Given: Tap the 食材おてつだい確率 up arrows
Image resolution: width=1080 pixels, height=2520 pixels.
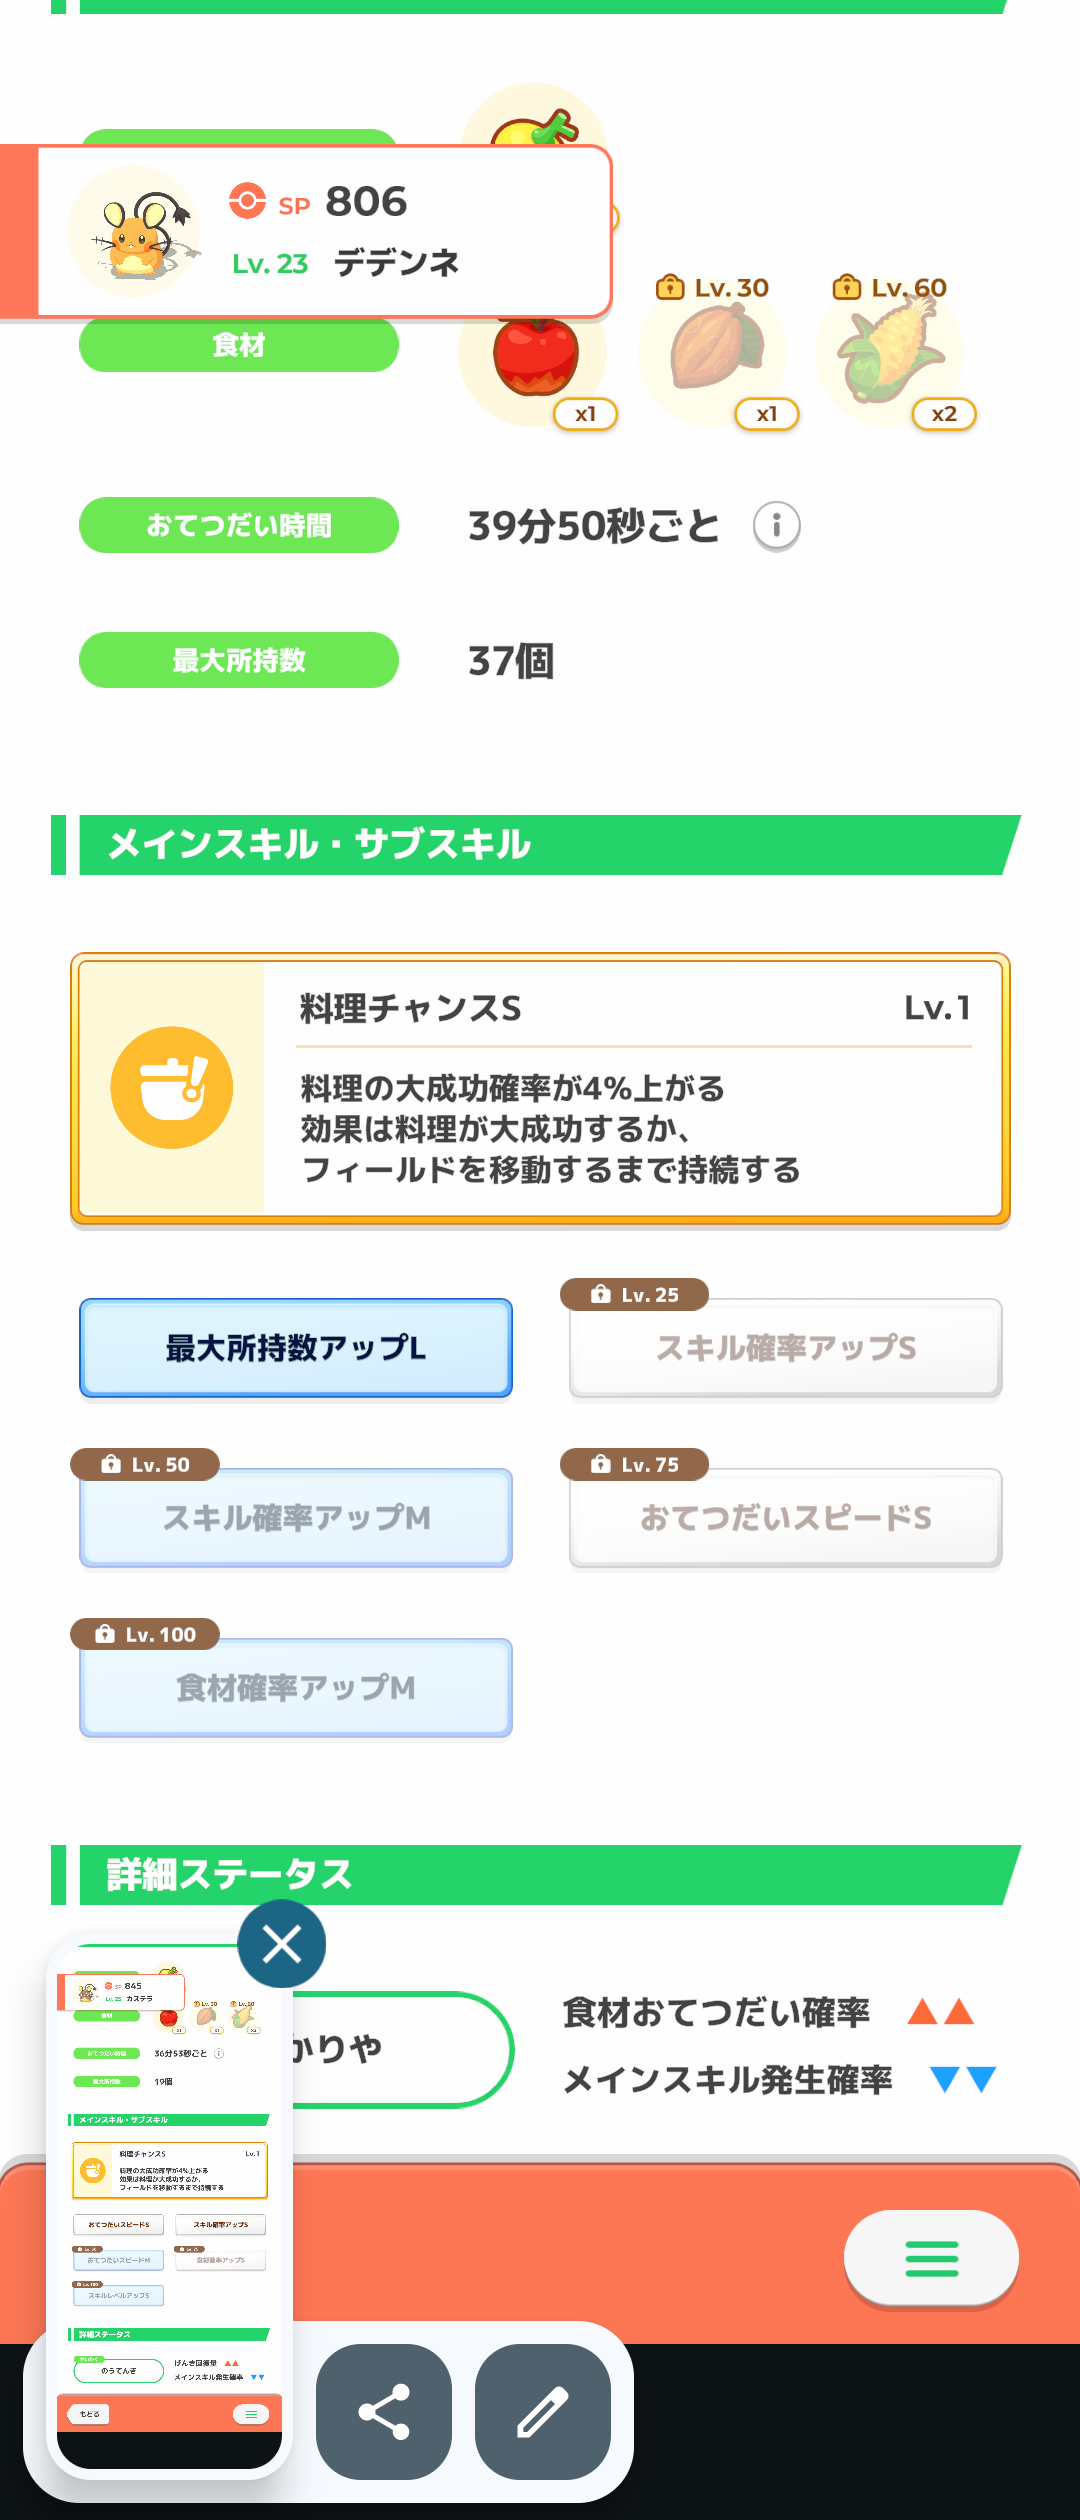Looking at the screenshot, I should pos(940,2011).
